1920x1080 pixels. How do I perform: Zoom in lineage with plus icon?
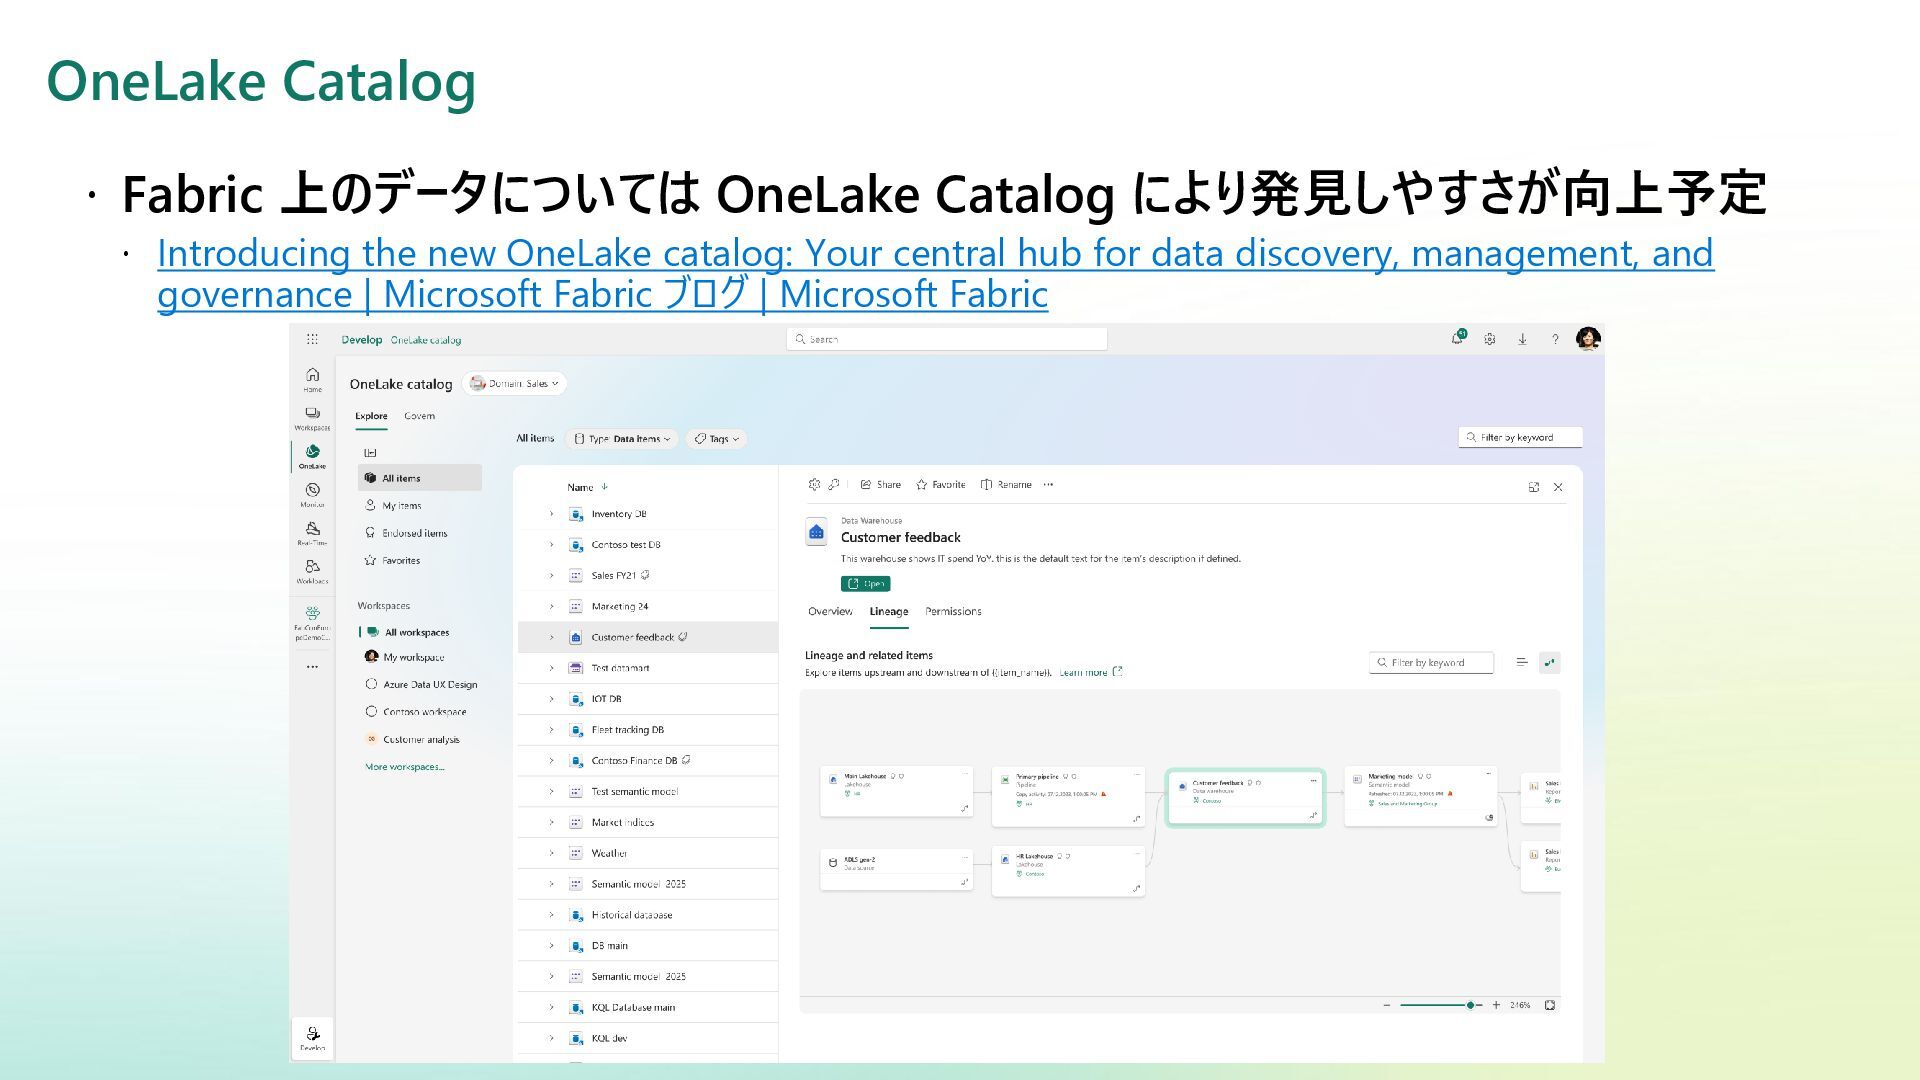click(1496, 1005)
